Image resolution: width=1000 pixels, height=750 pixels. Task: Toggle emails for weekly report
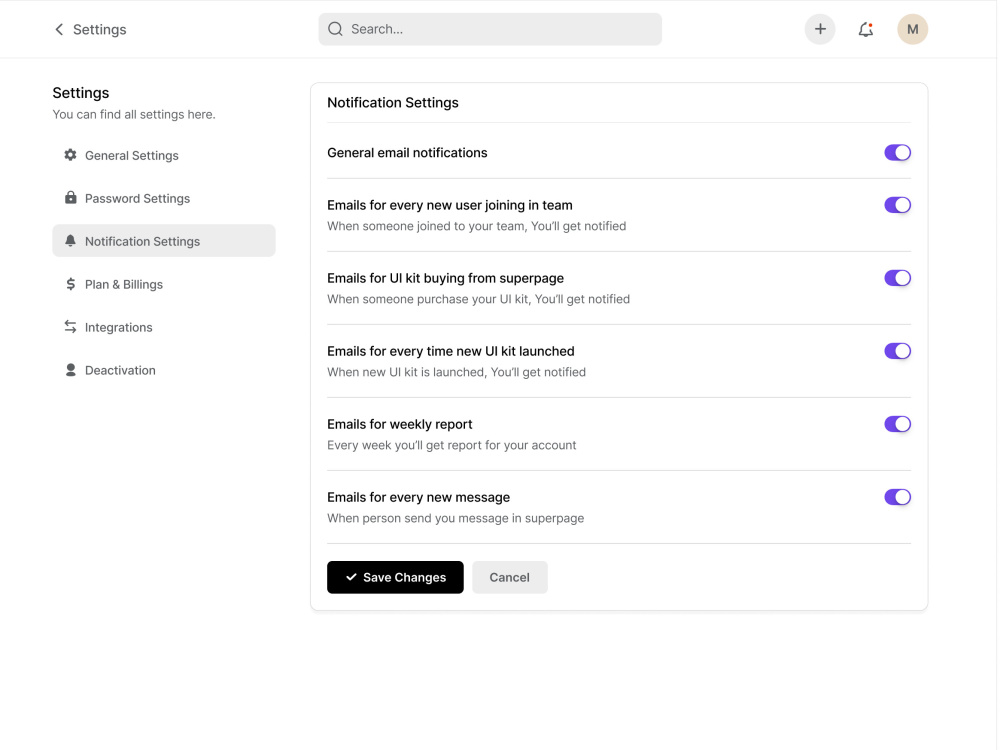click(x=897, y=424)
